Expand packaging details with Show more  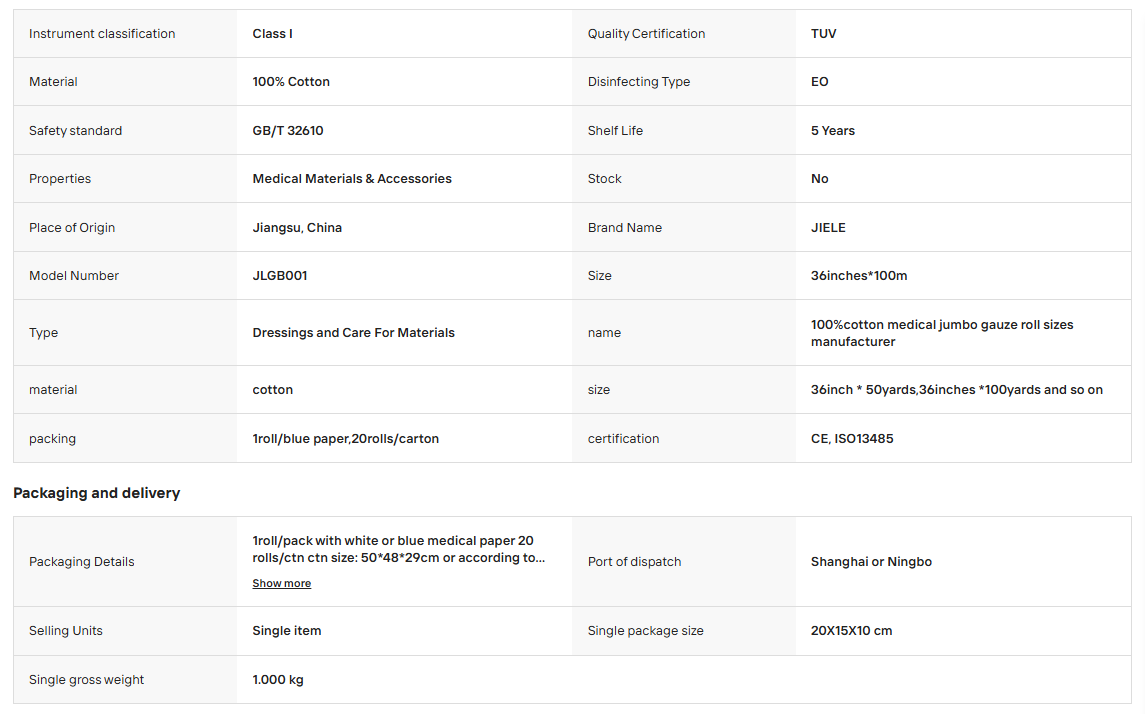(x=281, y=583)
